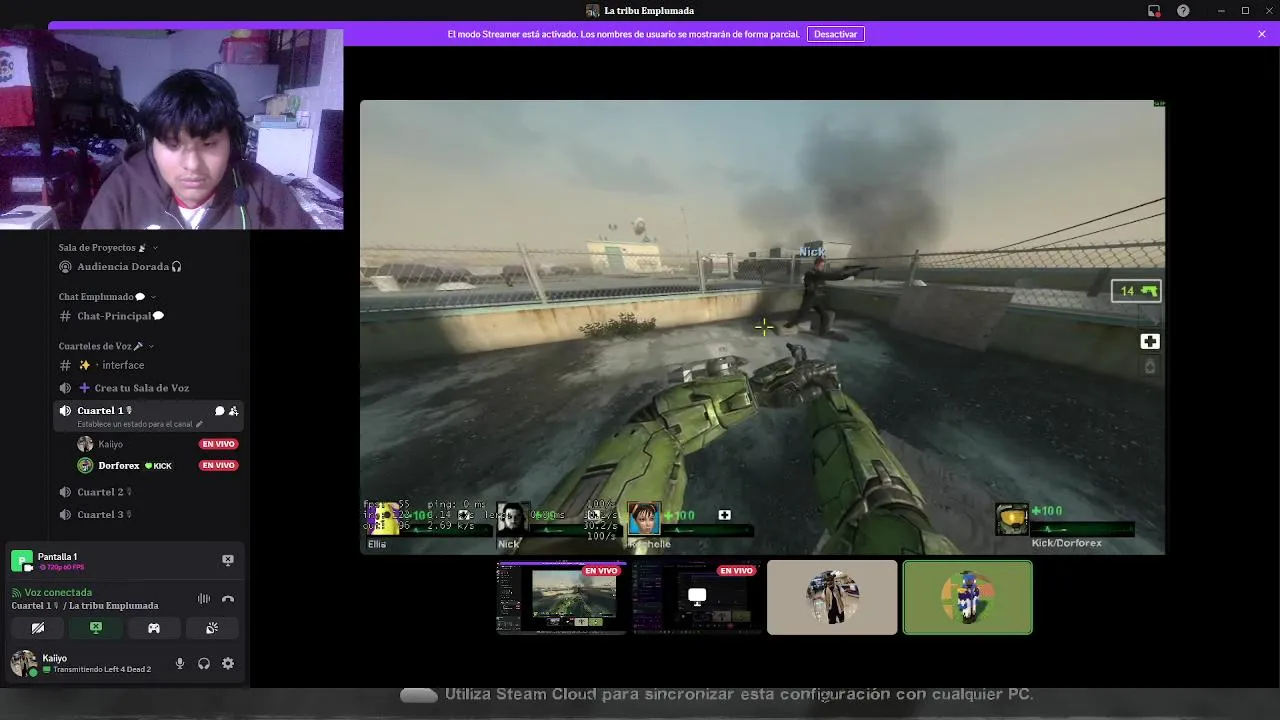Viewport: 1280px width, 720px height.
Task: Collapse the Cuarteles de Voz category
Action: 106,346
